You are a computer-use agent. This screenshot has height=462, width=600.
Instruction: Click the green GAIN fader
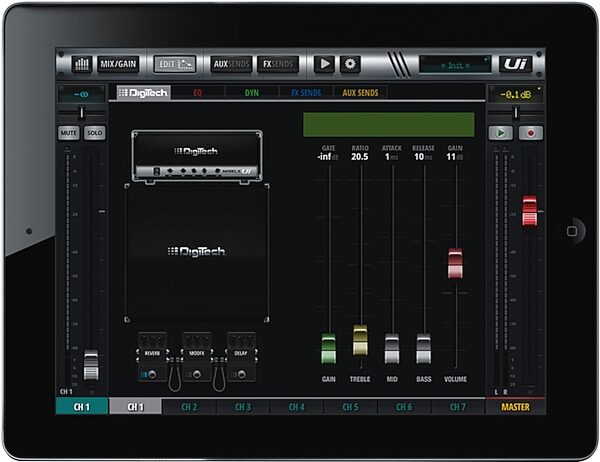click(328, 348)
